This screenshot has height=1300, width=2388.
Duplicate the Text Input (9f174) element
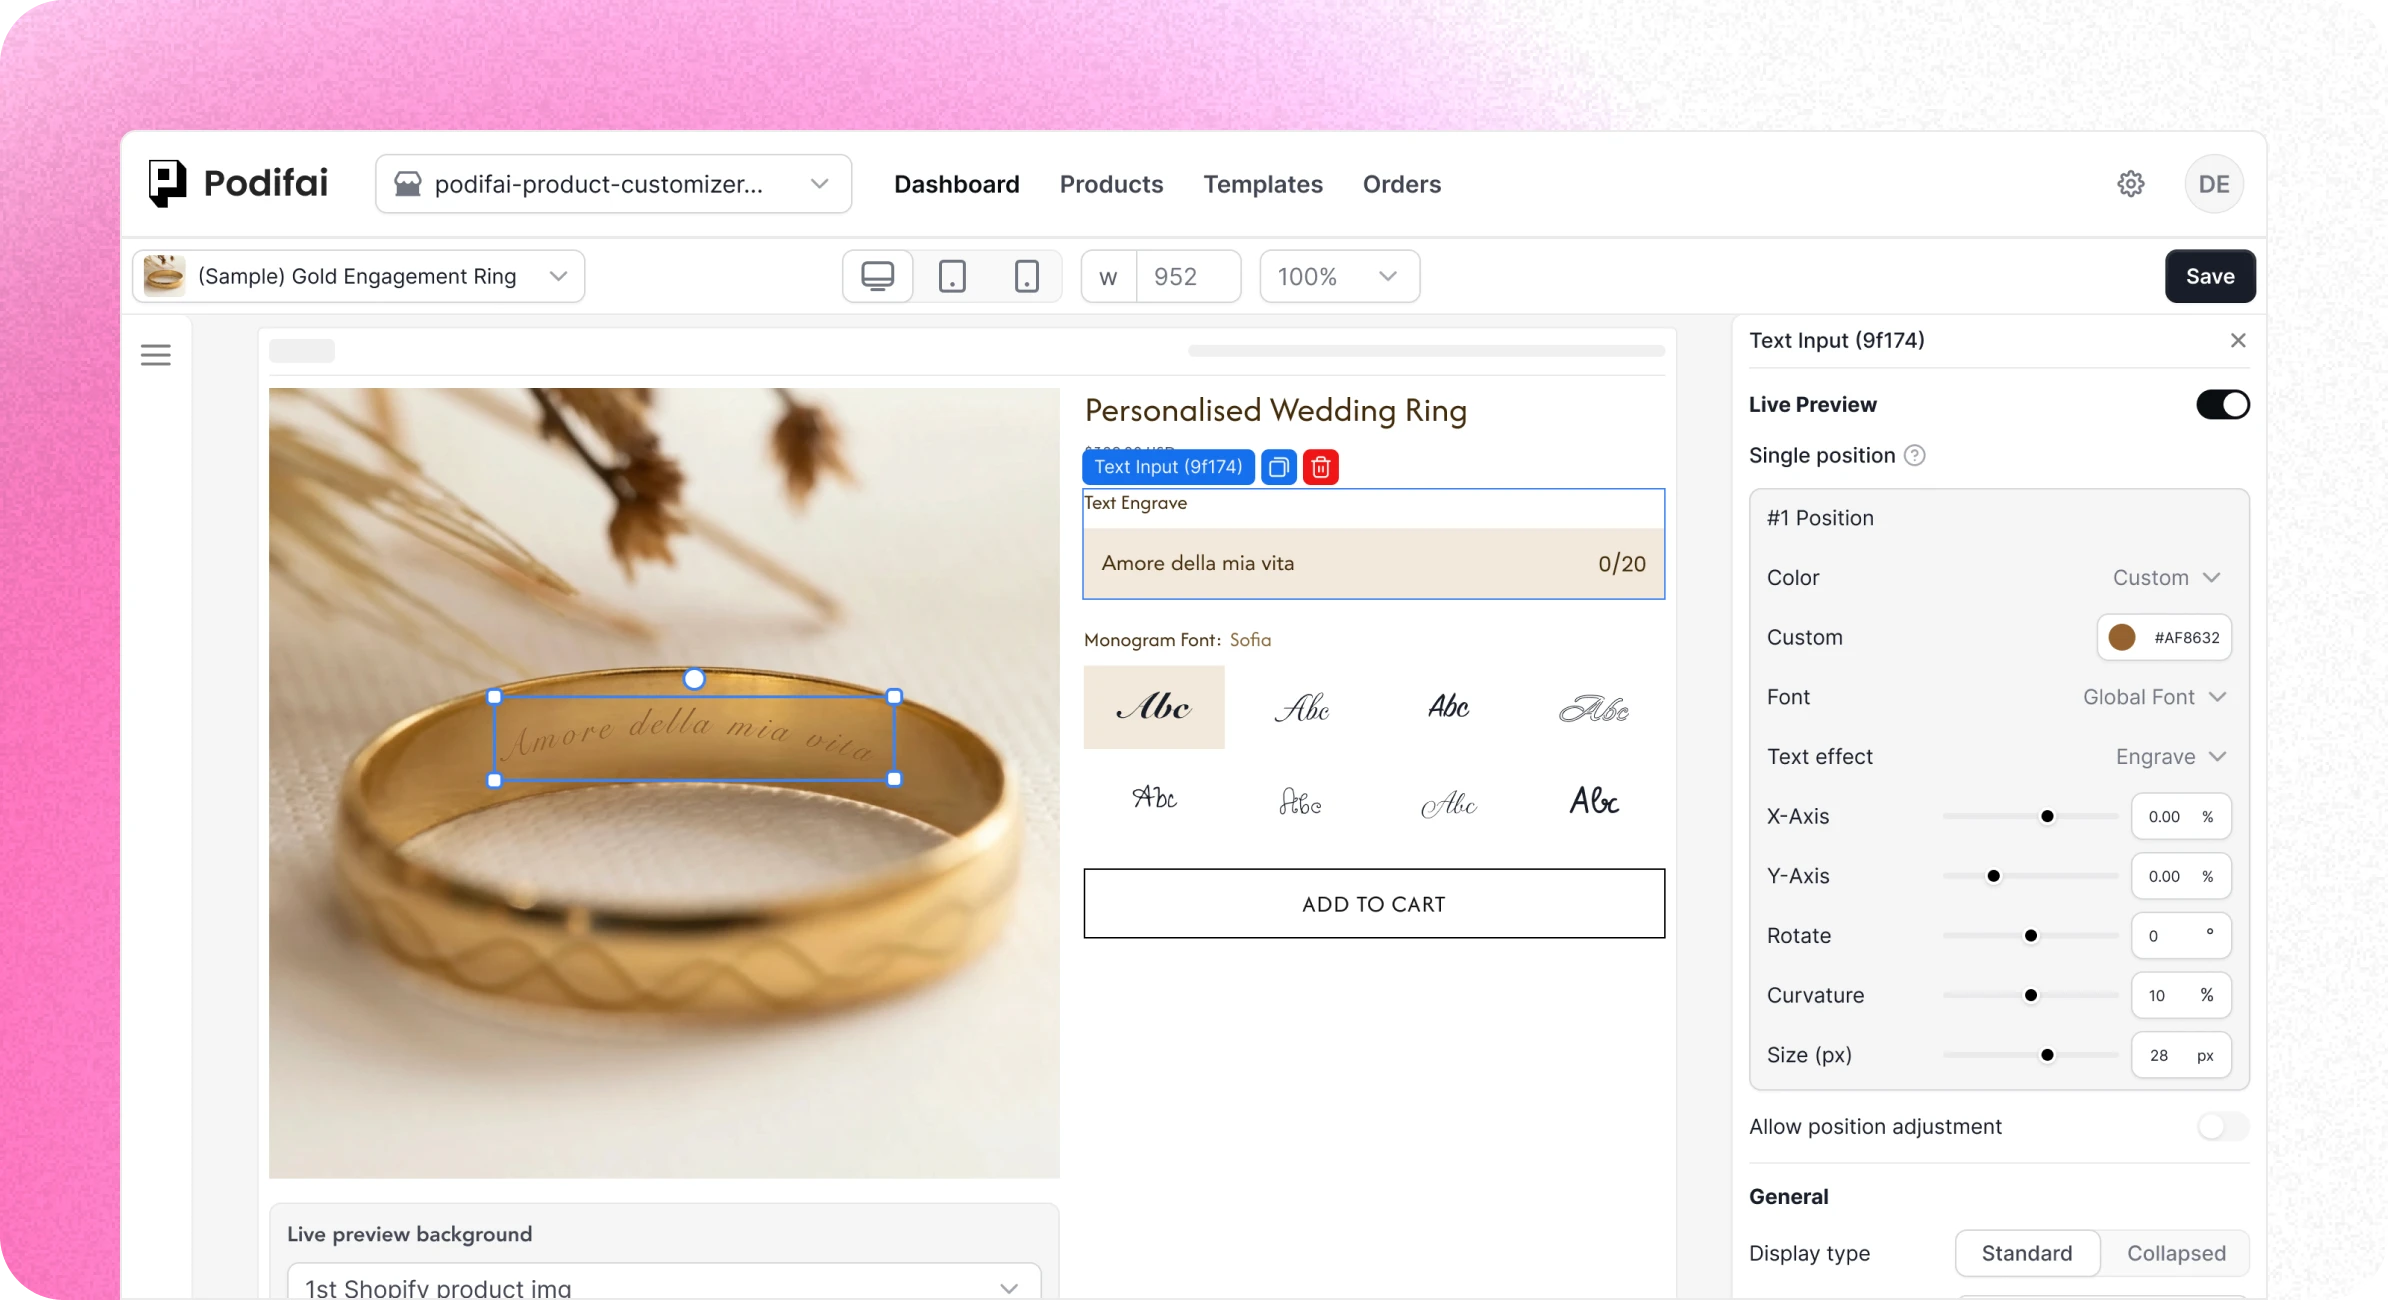[1279, 467]
